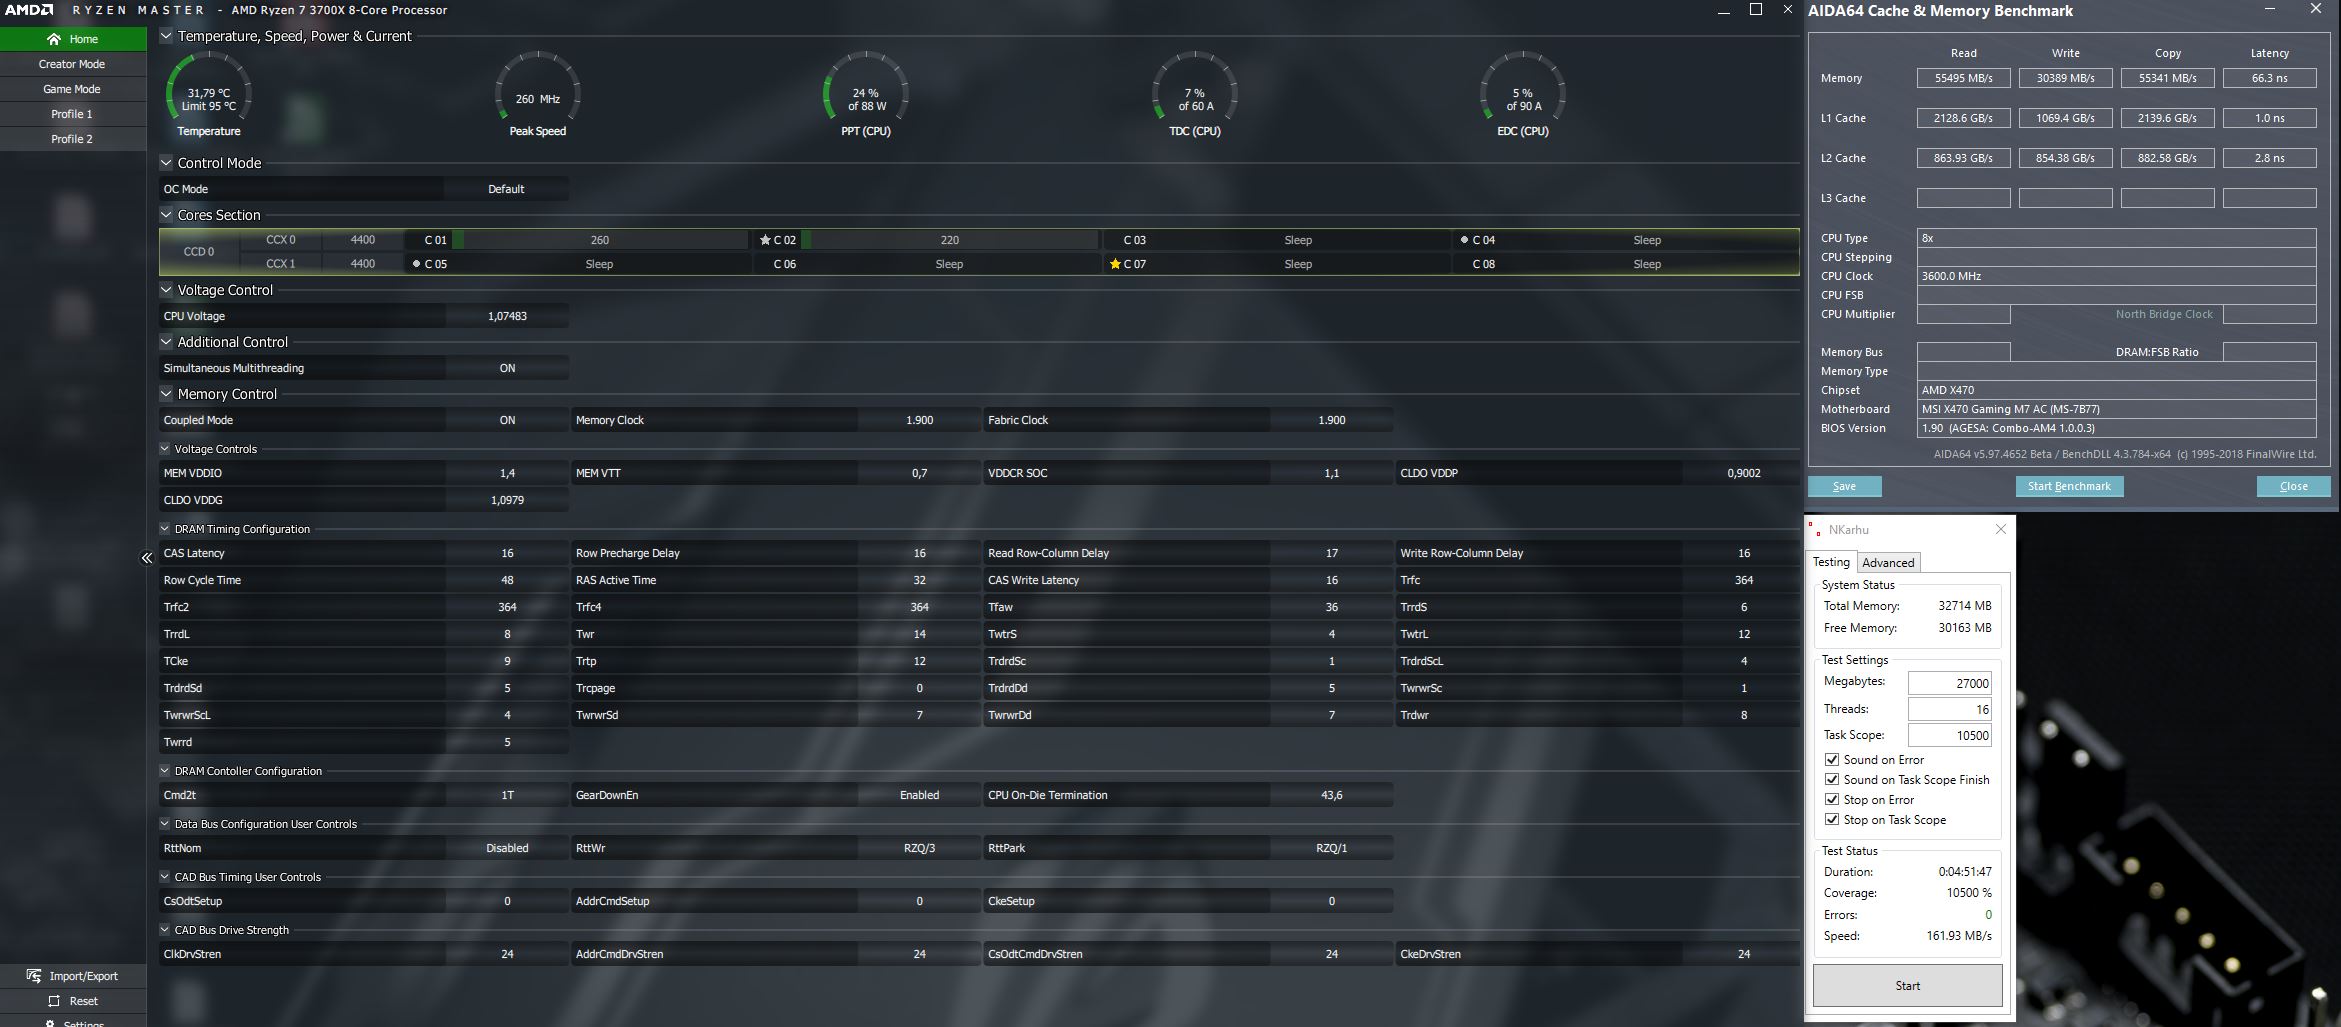This screenshot has height=1027, width=2341.
Task: Click the Temperature gauge dial
Action: point(208,96)
